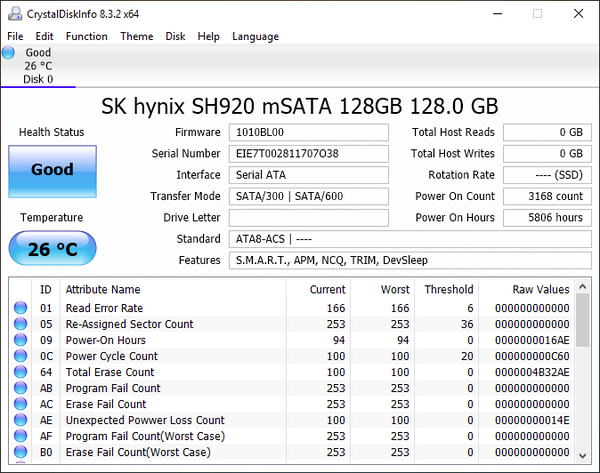Minimize the CrystalDiskInfo window
Image resolution: width=600 pixels, height=473 pixels.
497,14
